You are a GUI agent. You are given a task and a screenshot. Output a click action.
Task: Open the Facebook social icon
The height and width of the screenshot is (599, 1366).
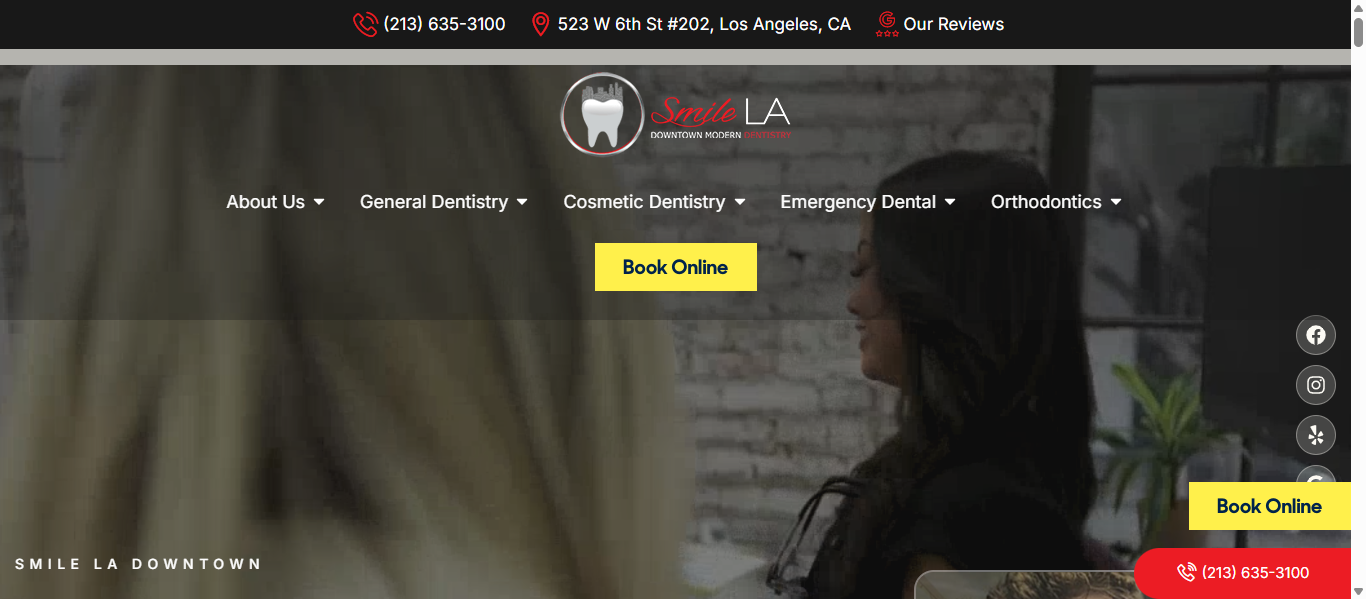(1316, 335)
